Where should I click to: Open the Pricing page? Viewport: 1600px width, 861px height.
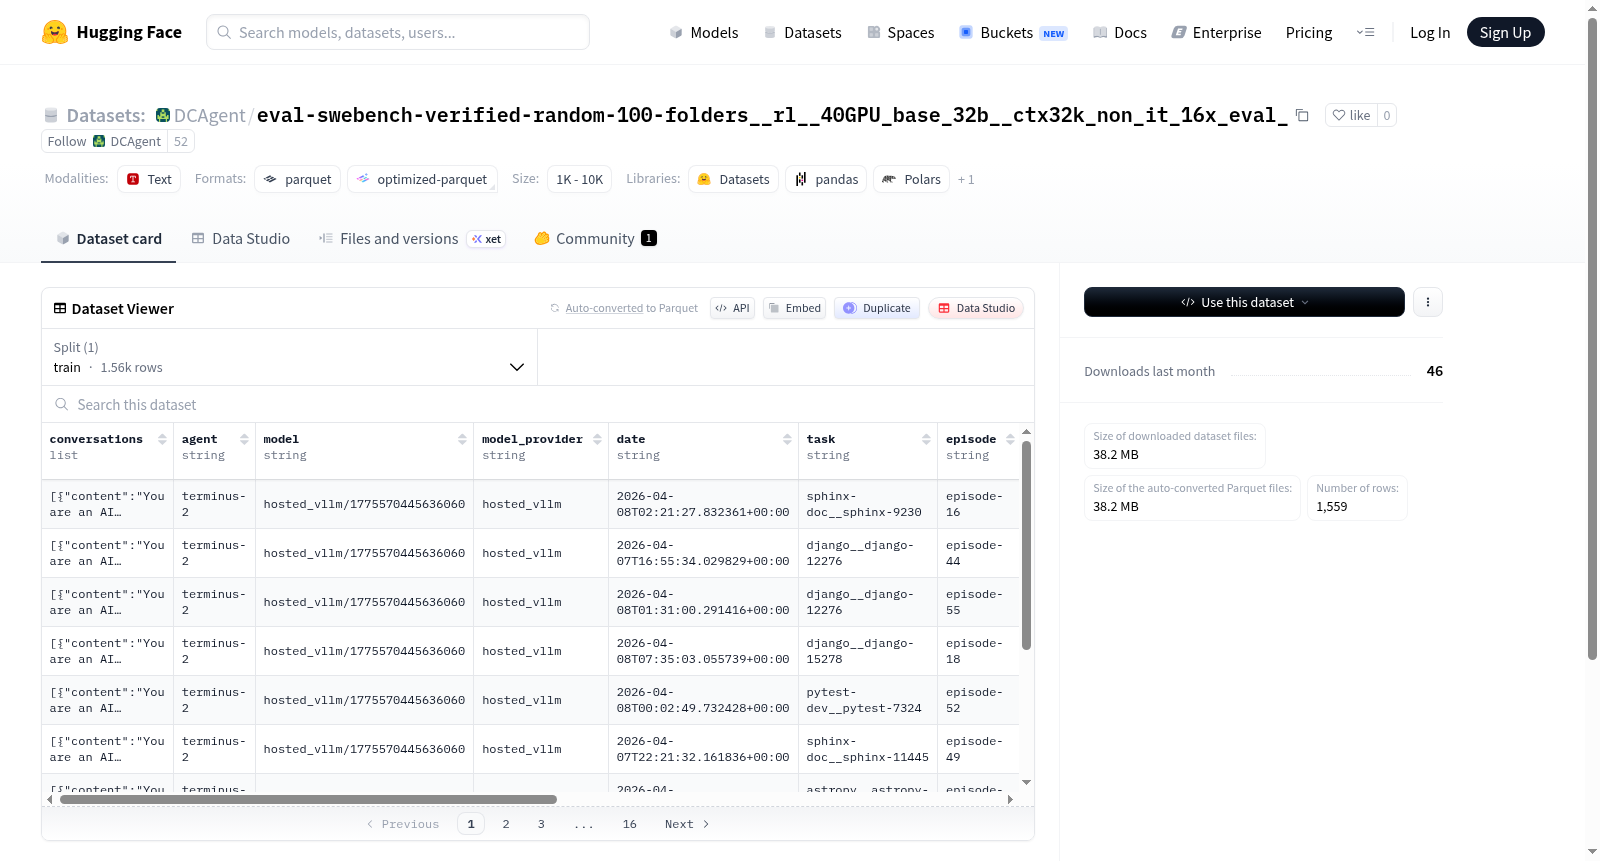pos(1309,32)
